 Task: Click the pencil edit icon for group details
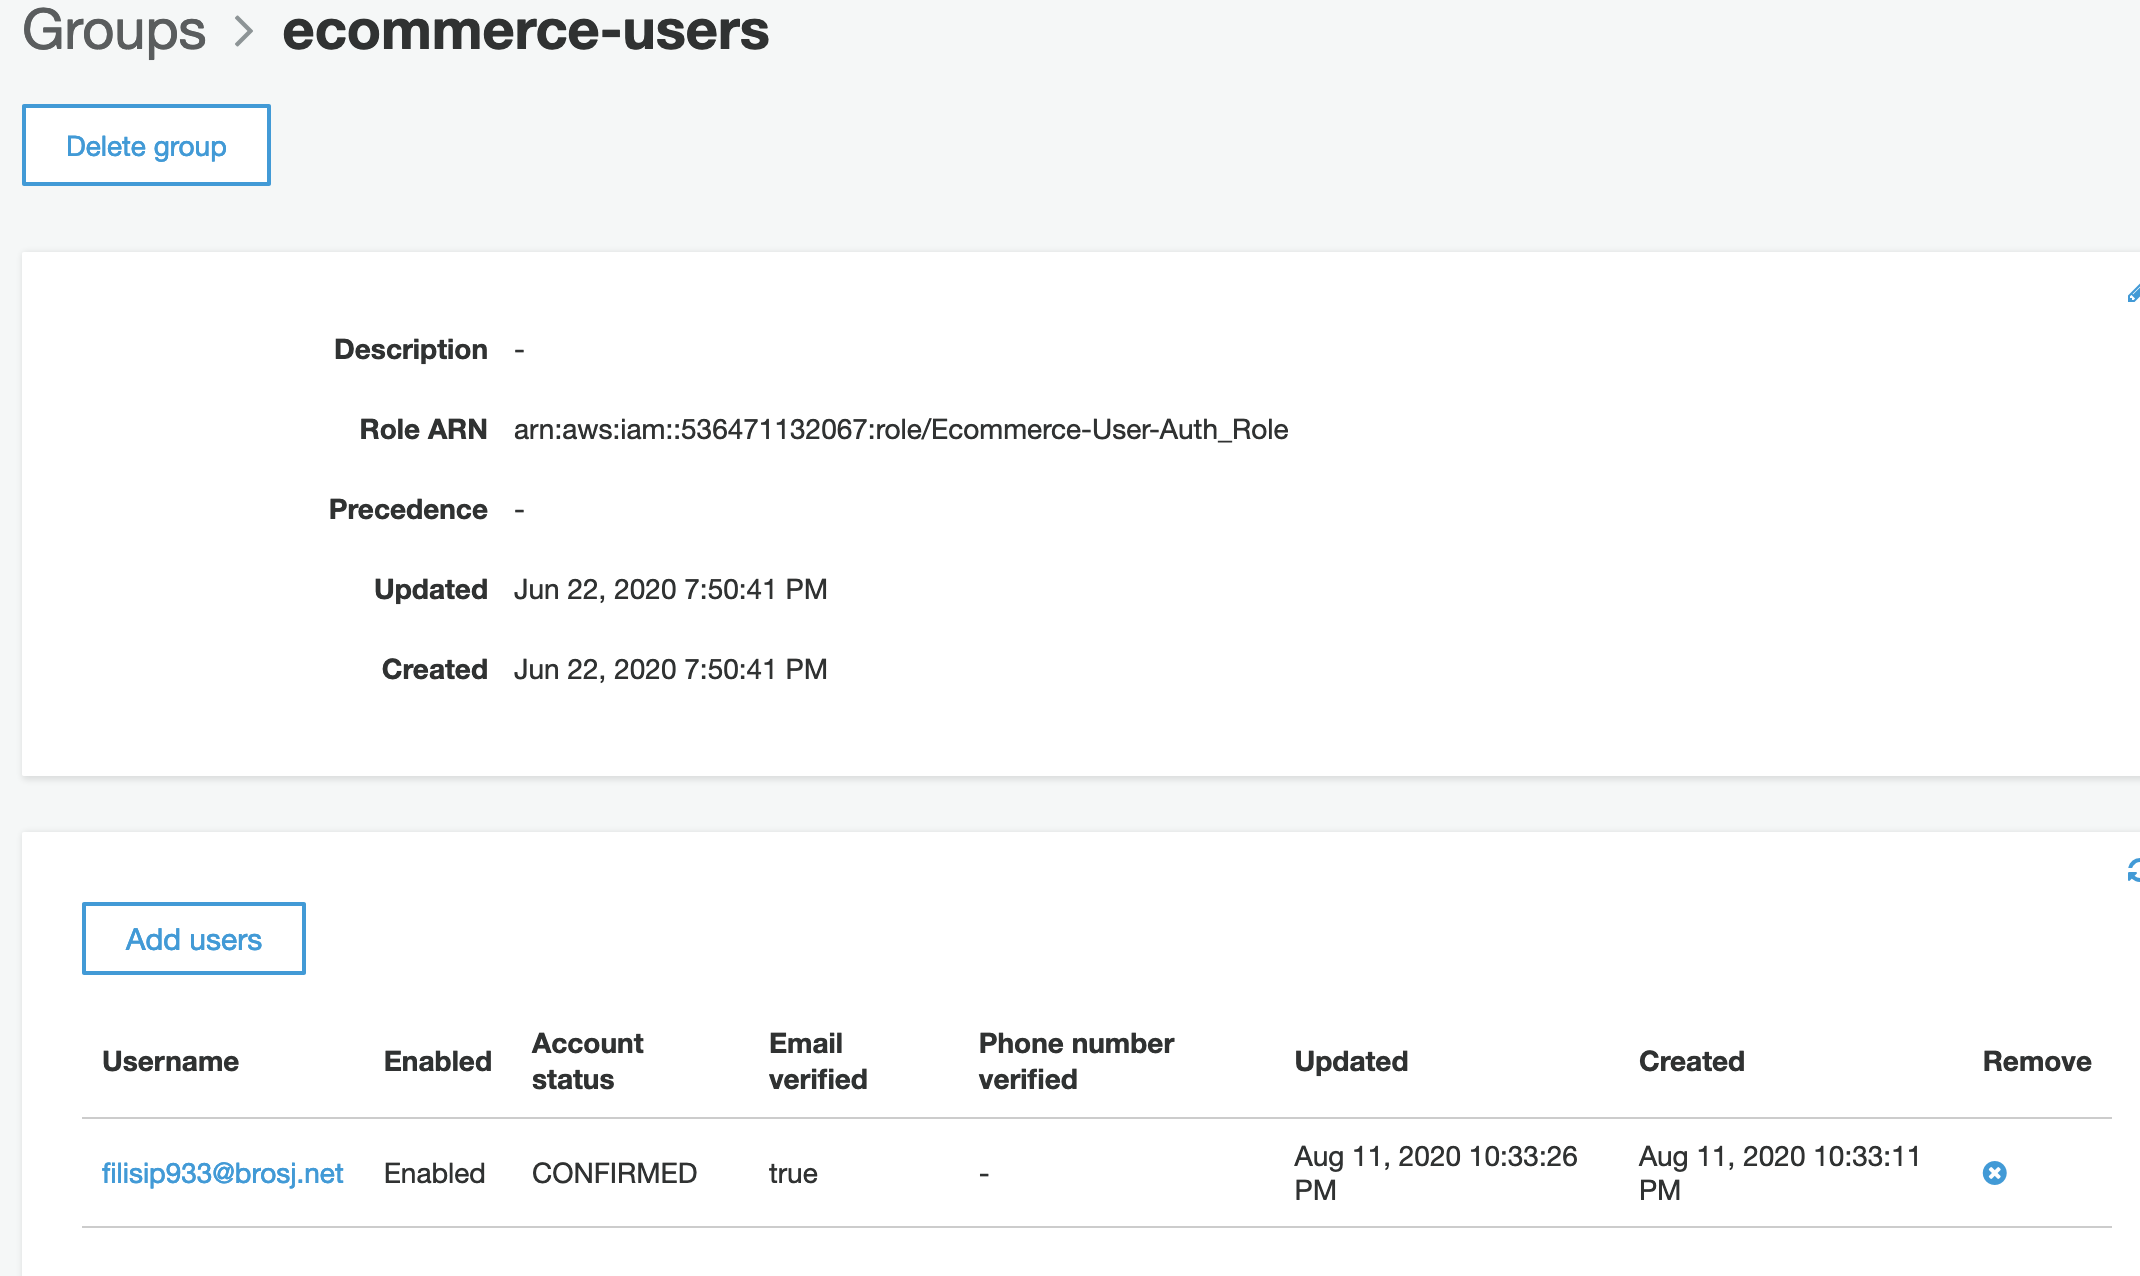point(2132,293)
